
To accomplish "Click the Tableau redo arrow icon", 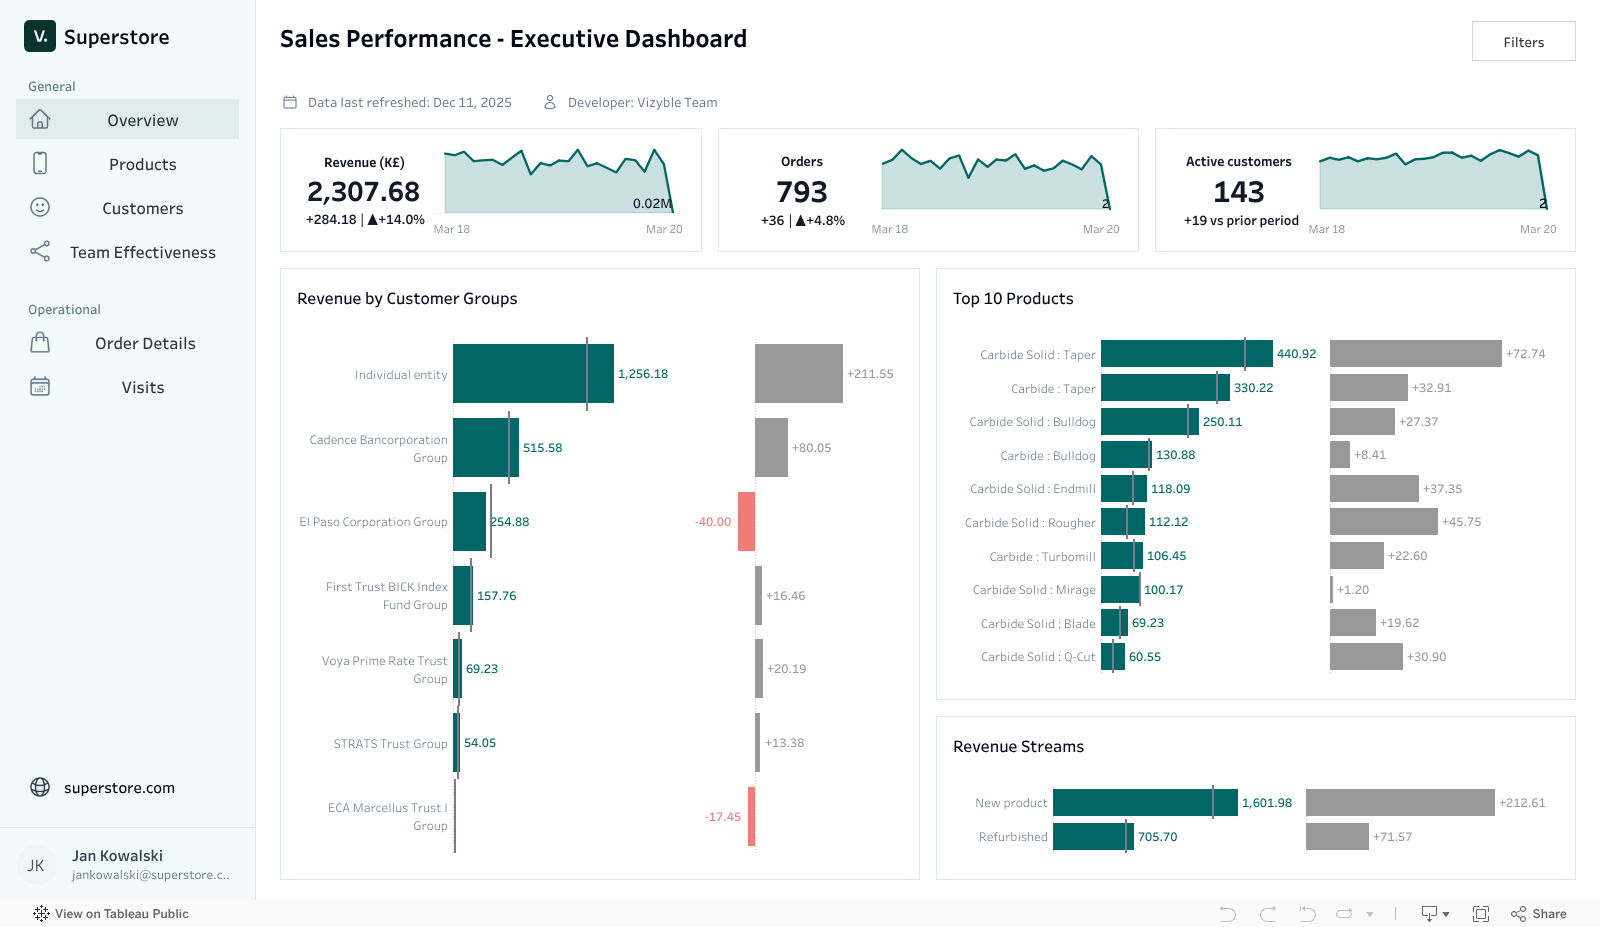I will pos(1268,914).
